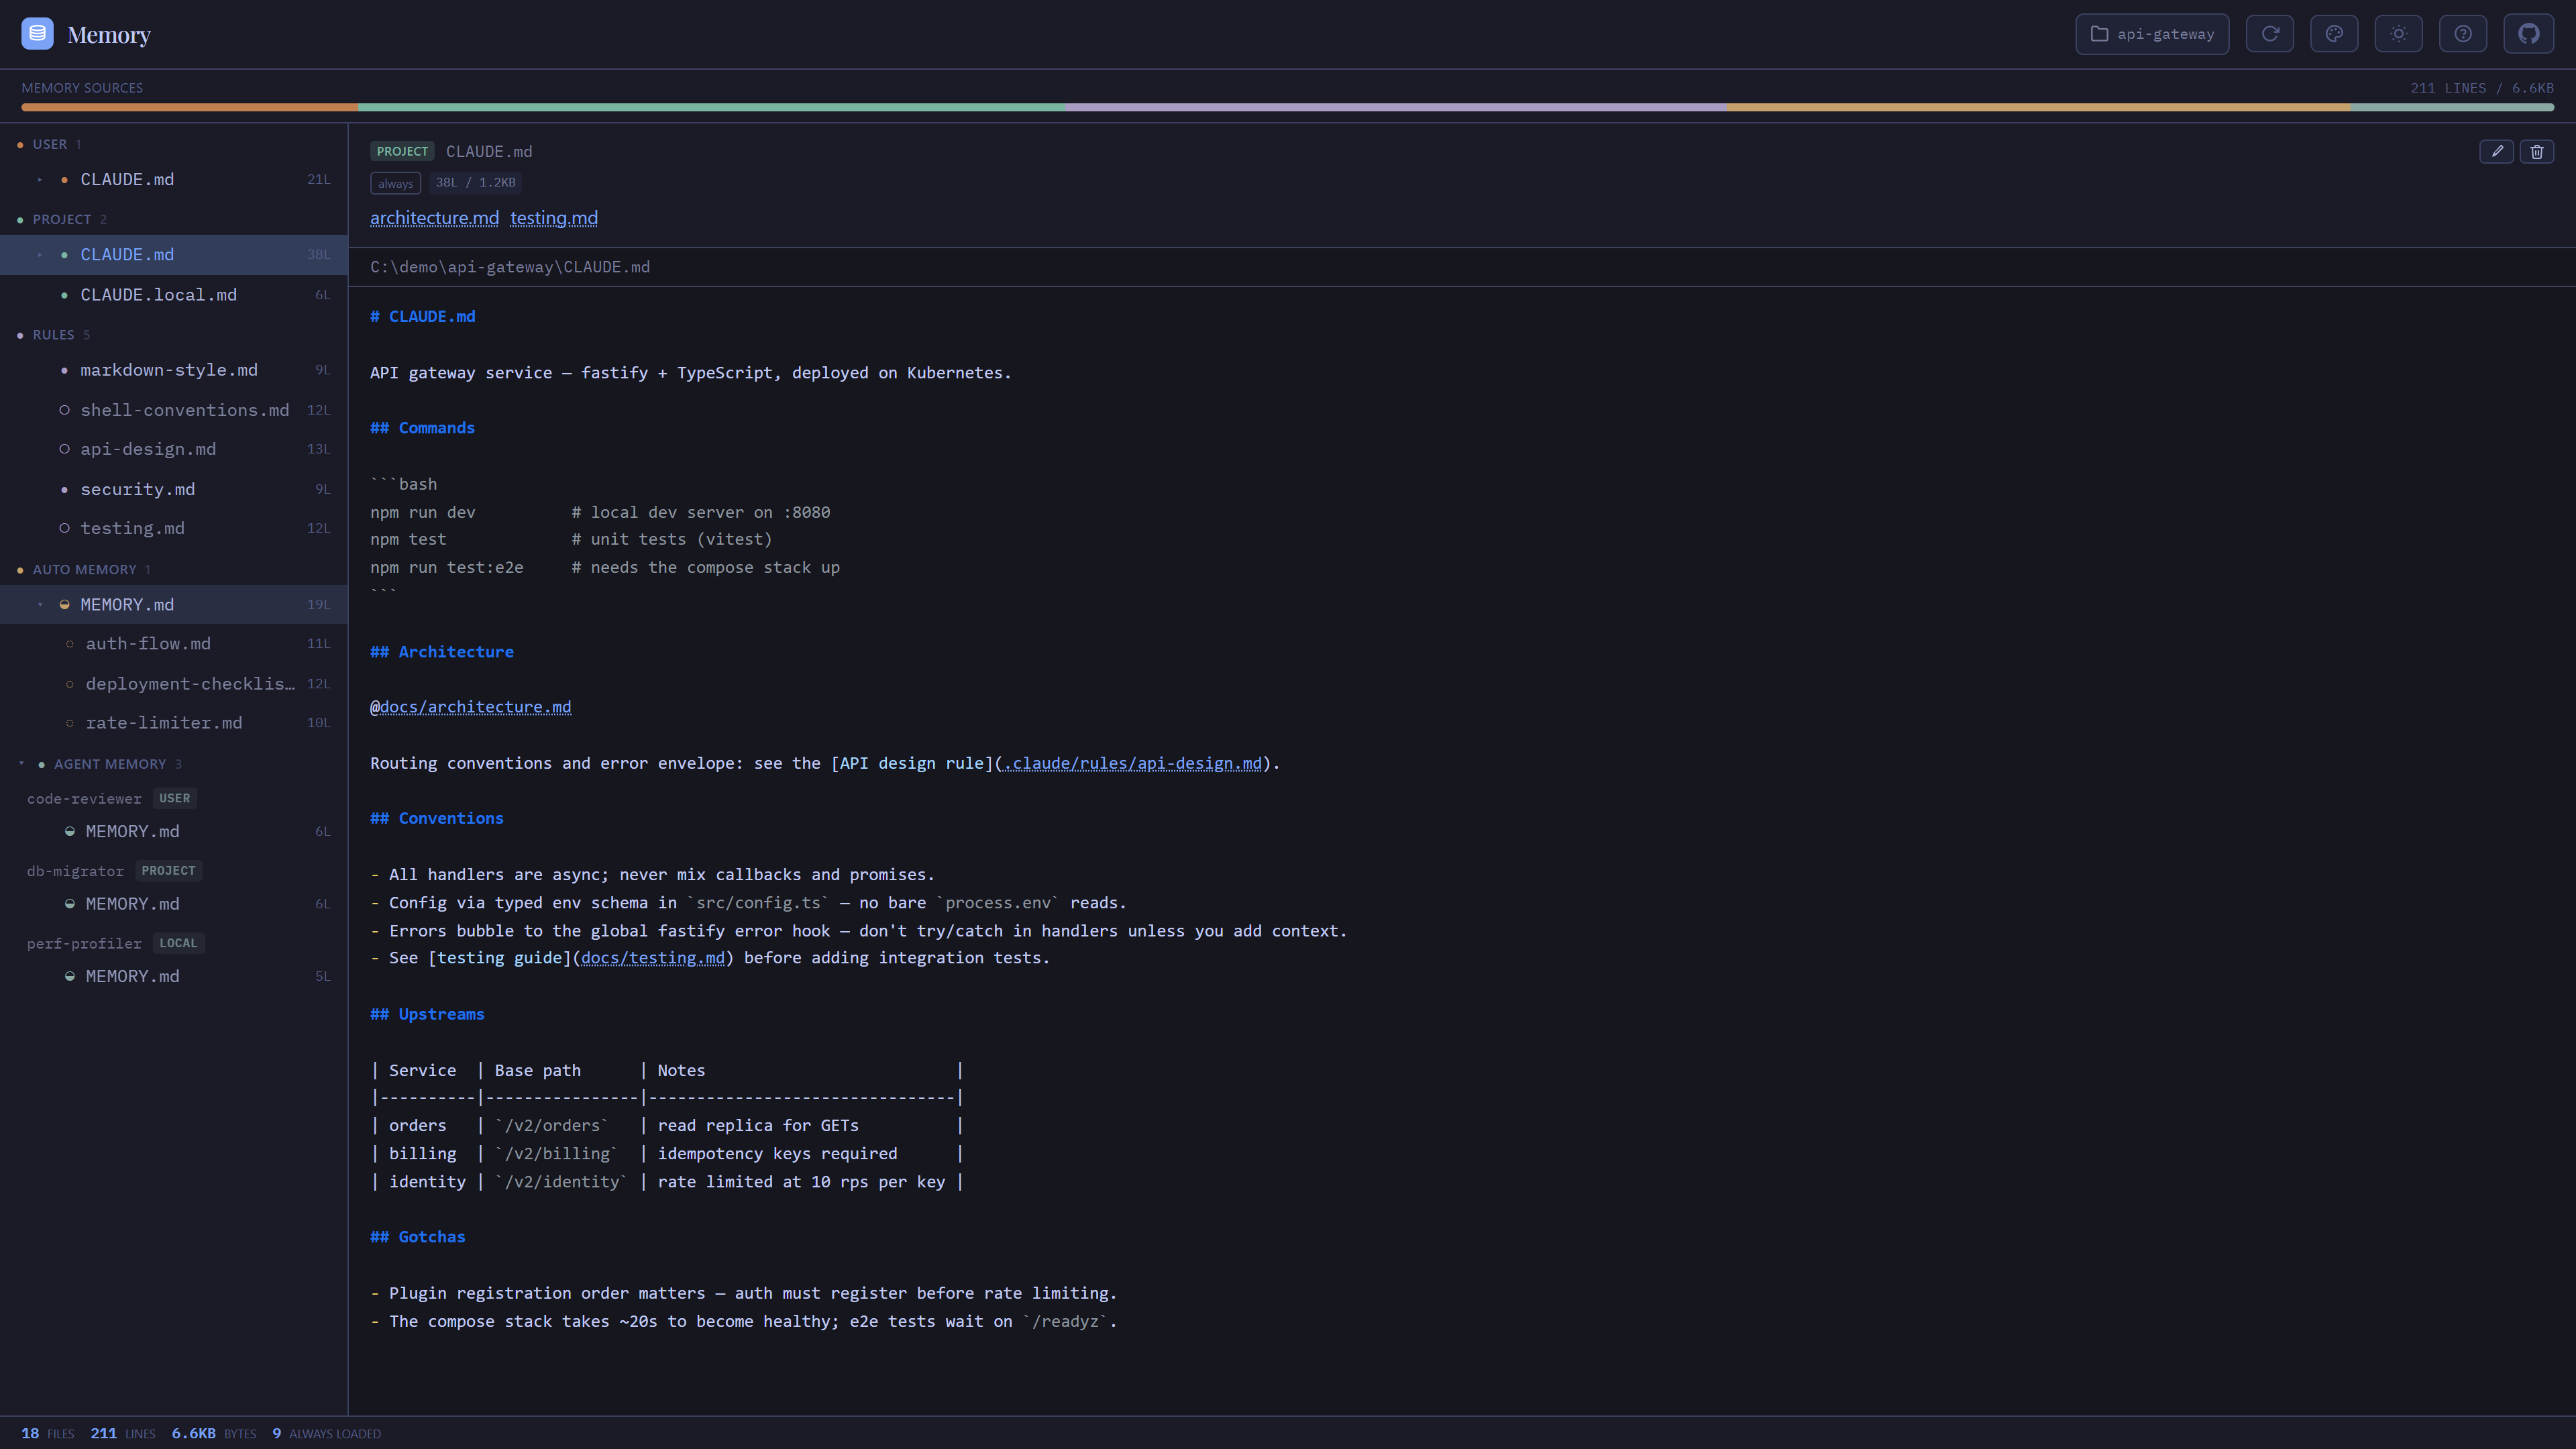
Task: Open MEMORY.md under perf-profiler
Action: point(174,977)
